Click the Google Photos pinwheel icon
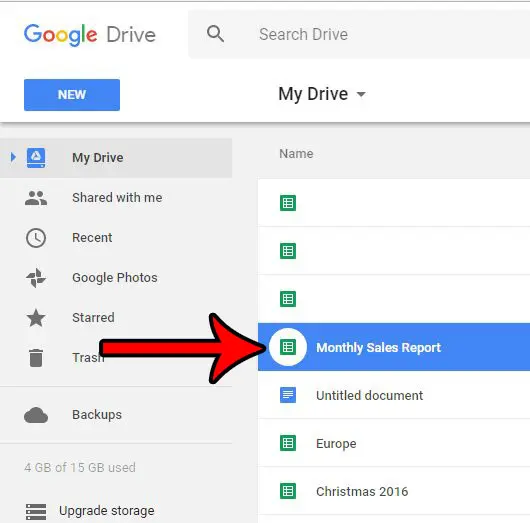530x523 pixels. 36,278
